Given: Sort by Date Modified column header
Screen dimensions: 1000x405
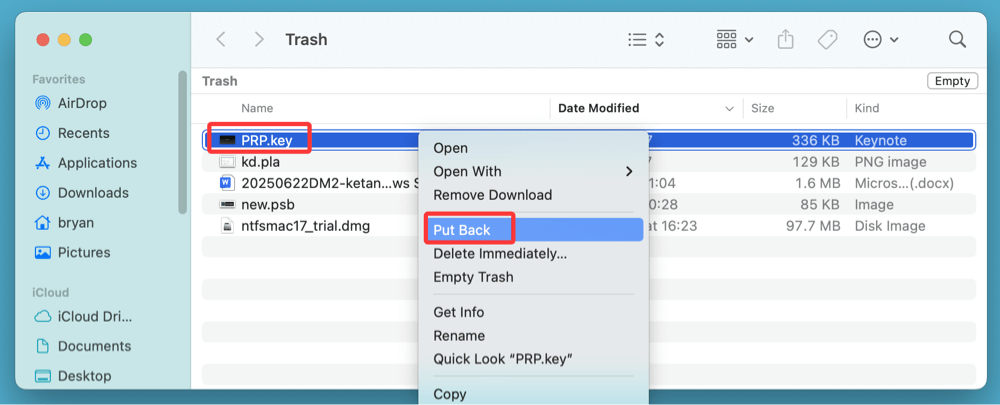Looking at the screenshot, I should pyautogui.click(x=598, y=108).
